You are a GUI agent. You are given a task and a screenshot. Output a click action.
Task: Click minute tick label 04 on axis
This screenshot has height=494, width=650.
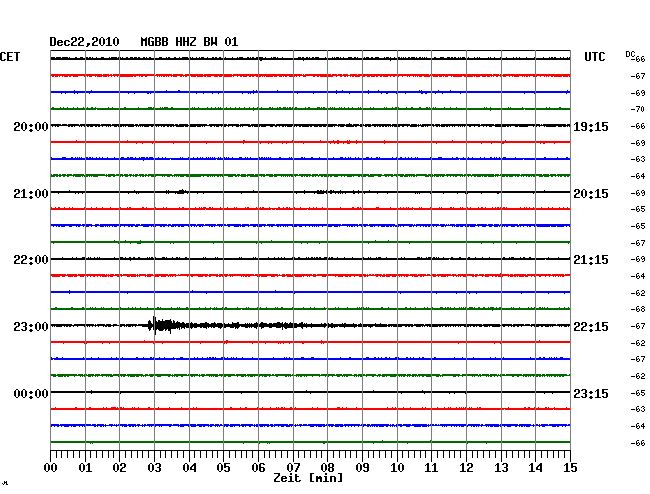pyautogui.click(x=189, y=467)
